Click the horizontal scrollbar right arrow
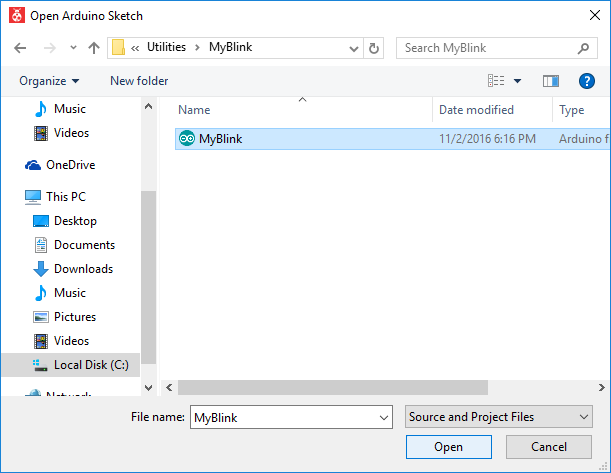This screenshot has width=611, height=473. click(602, 388)
